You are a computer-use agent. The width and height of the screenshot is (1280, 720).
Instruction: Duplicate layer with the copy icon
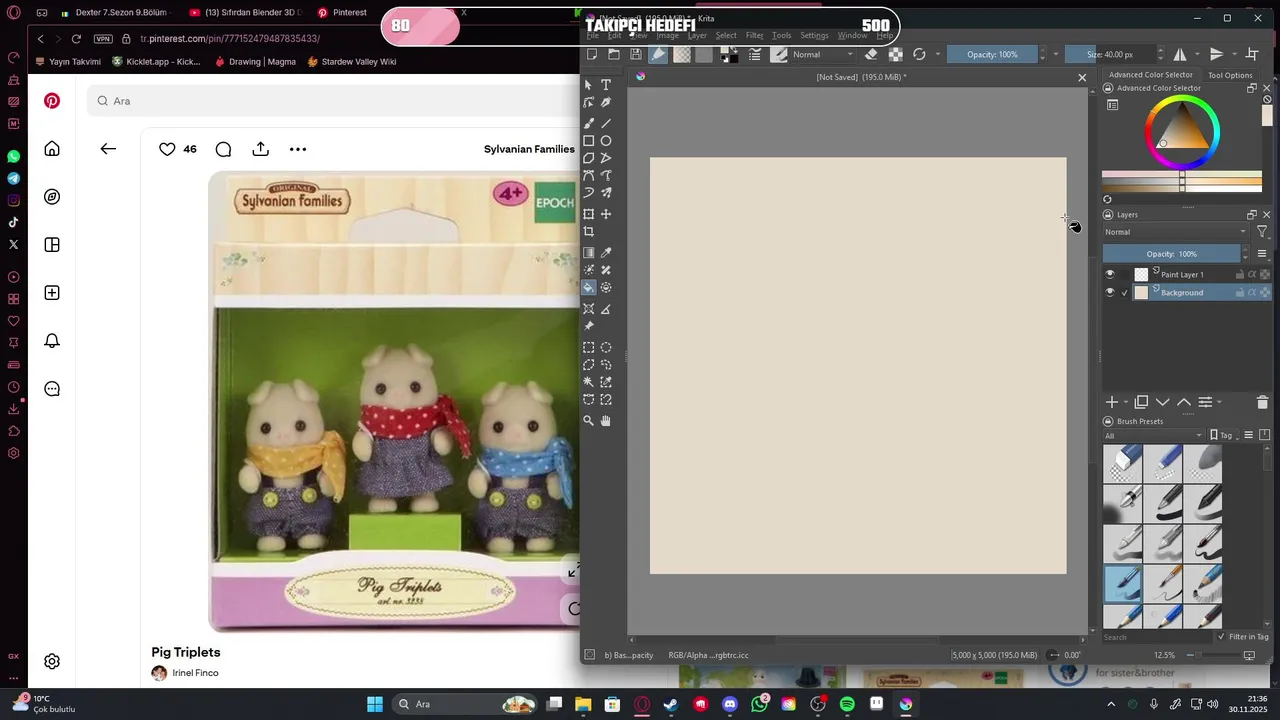pos(1141,402)
